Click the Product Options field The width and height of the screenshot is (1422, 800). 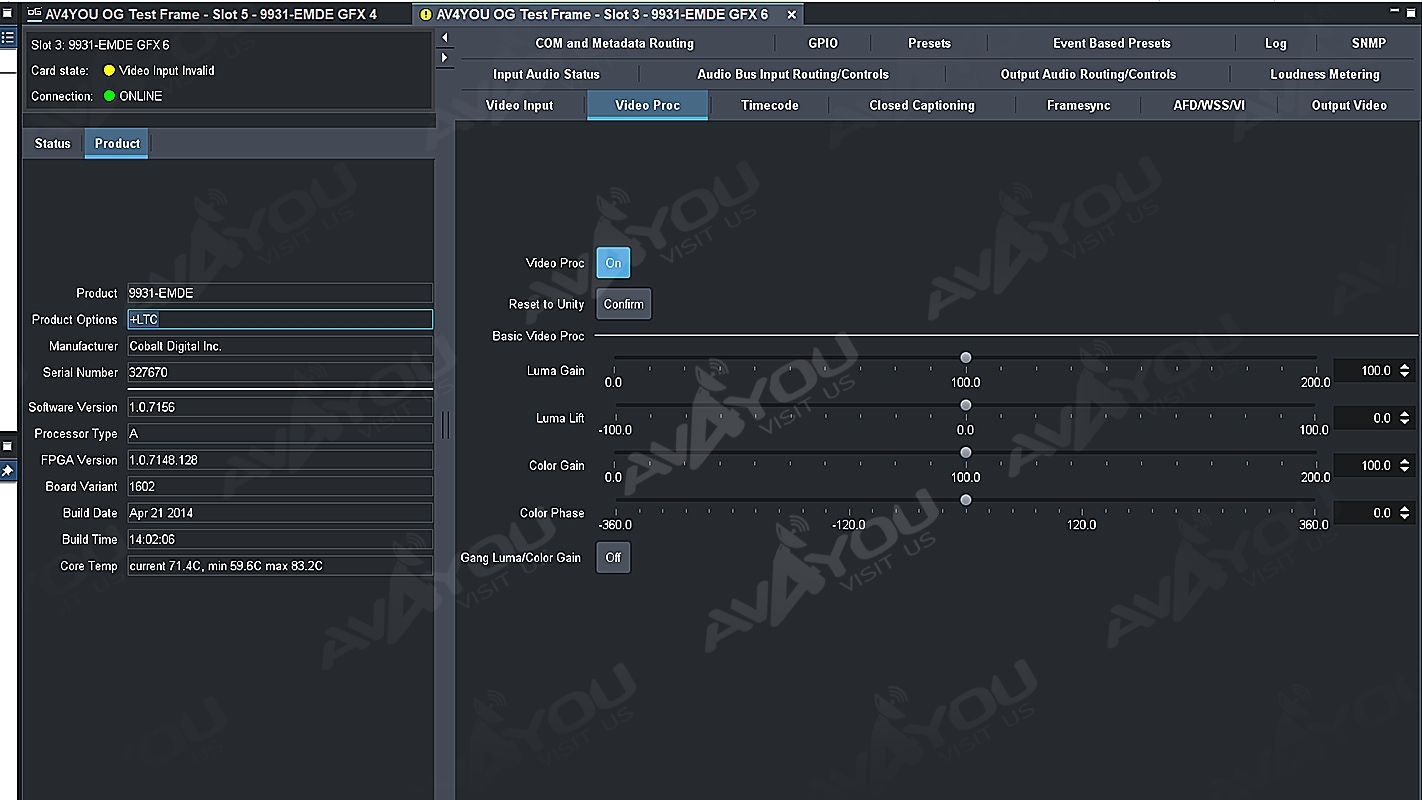tap(280, 319)
